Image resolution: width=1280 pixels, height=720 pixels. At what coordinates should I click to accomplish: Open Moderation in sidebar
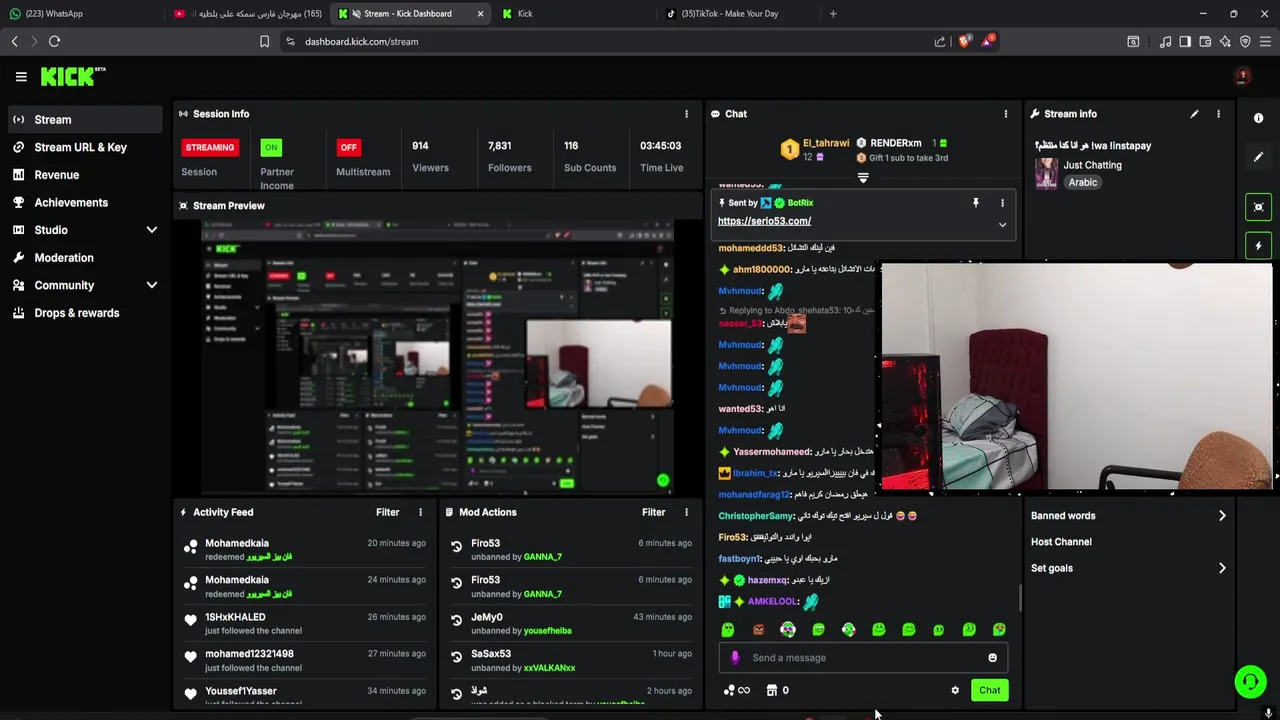click(x=84, y=258)
